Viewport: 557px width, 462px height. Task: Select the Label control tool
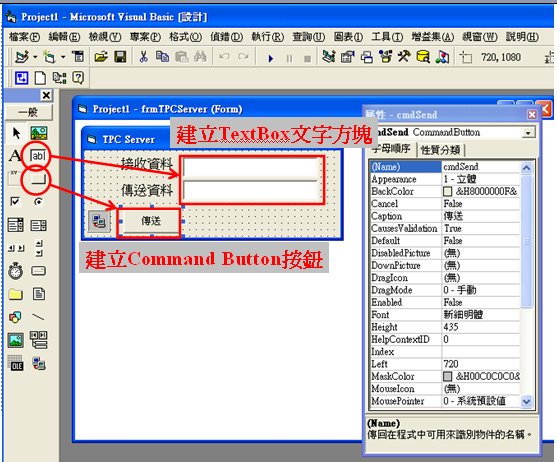point(15,156)
